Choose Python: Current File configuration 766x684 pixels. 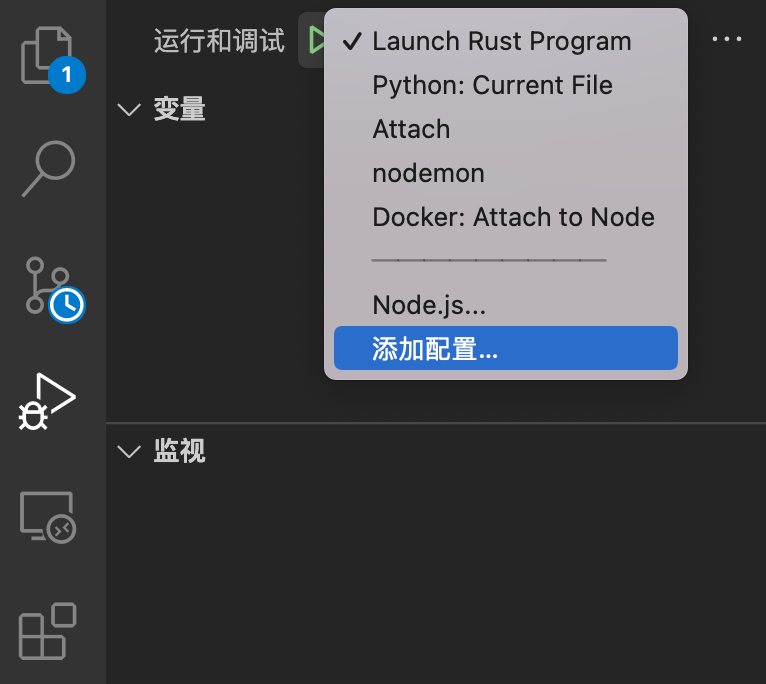[x=506, y=85]
